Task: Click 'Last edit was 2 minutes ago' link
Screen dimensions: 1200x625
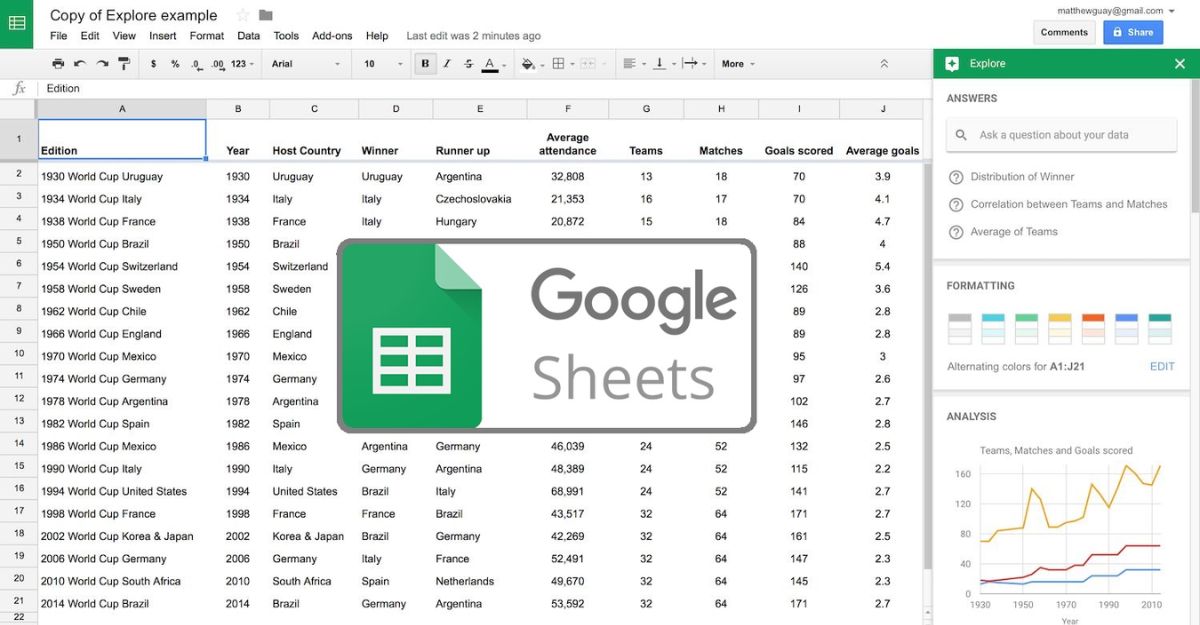Action: (473, 36)
